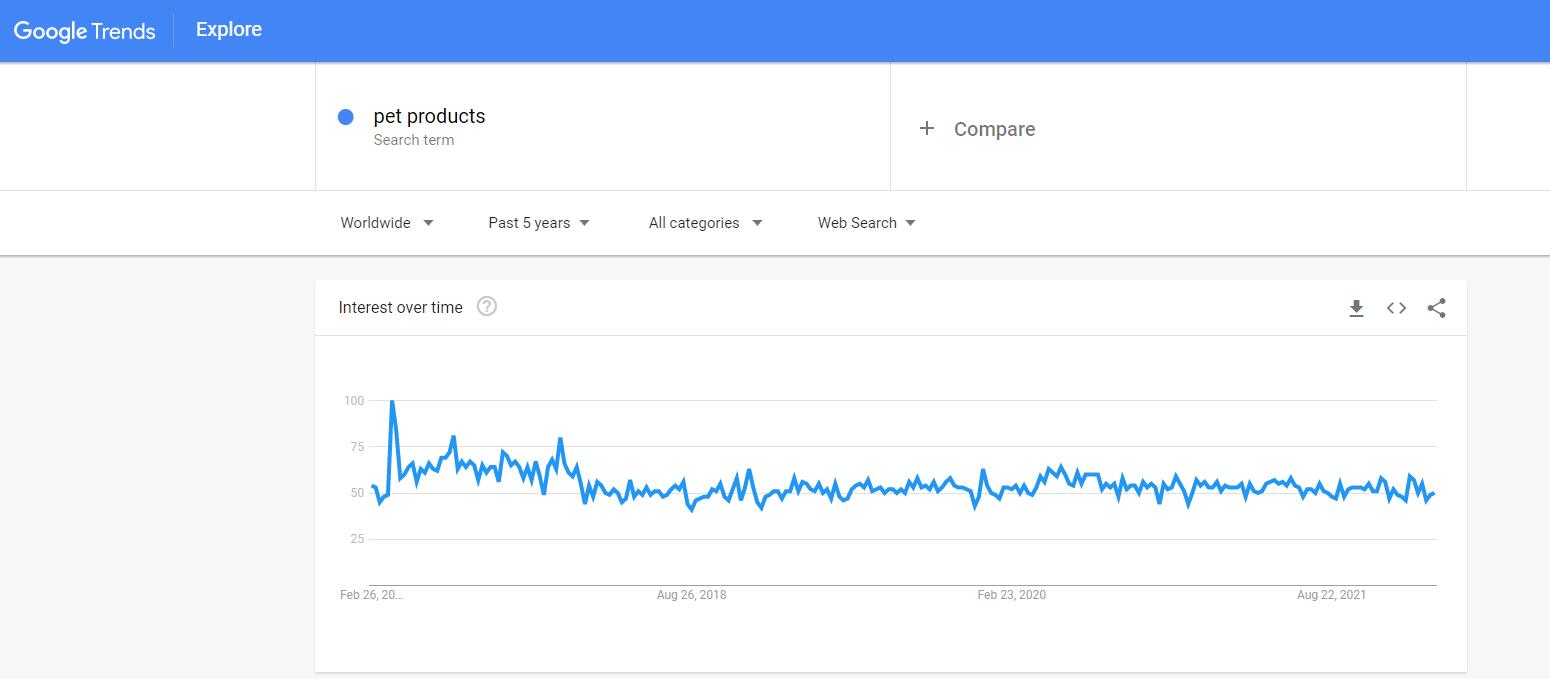Click the blue dot beside pet products
This screenshot has width=1550, height=679.
pyautogui.click(x=346, y=117)
